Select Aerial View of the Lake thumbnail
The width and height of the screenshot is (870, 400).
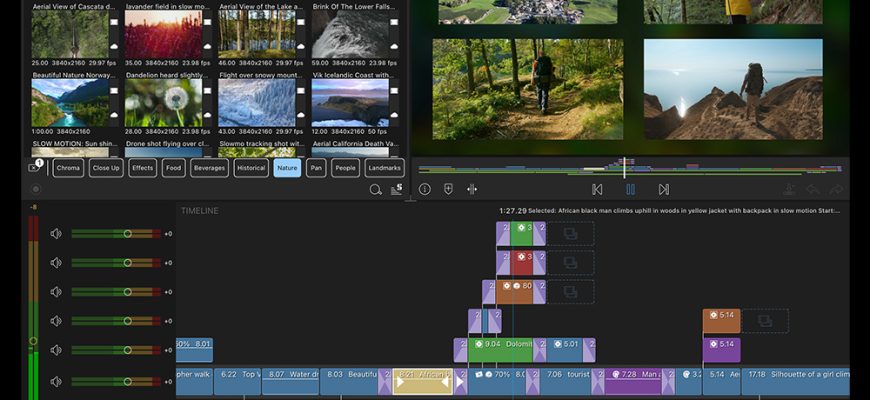[x=256, y=34]
